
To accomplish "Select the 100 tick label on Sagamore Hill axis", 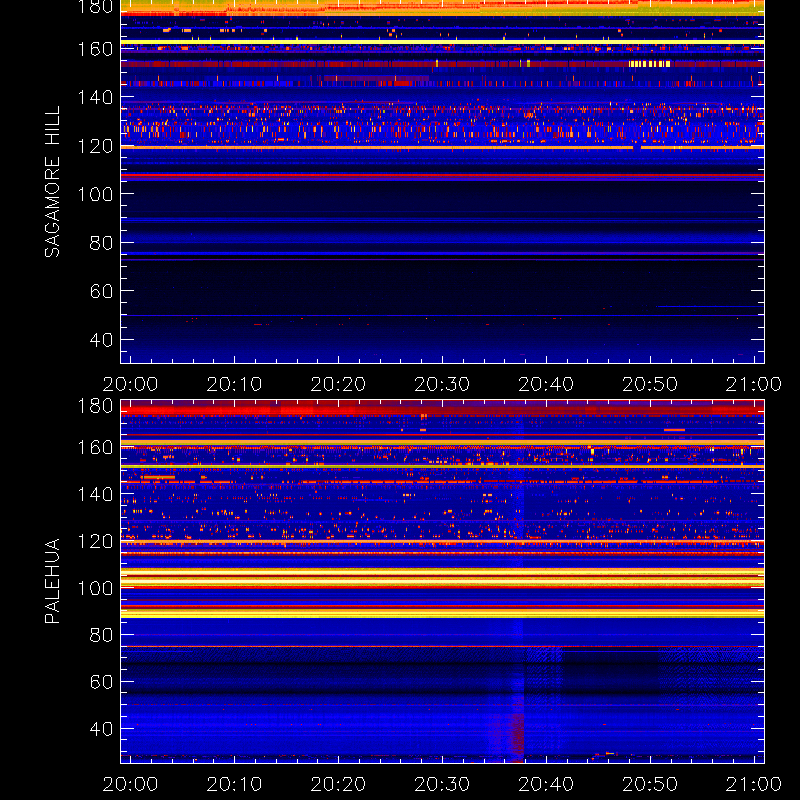I will point(95,194).
